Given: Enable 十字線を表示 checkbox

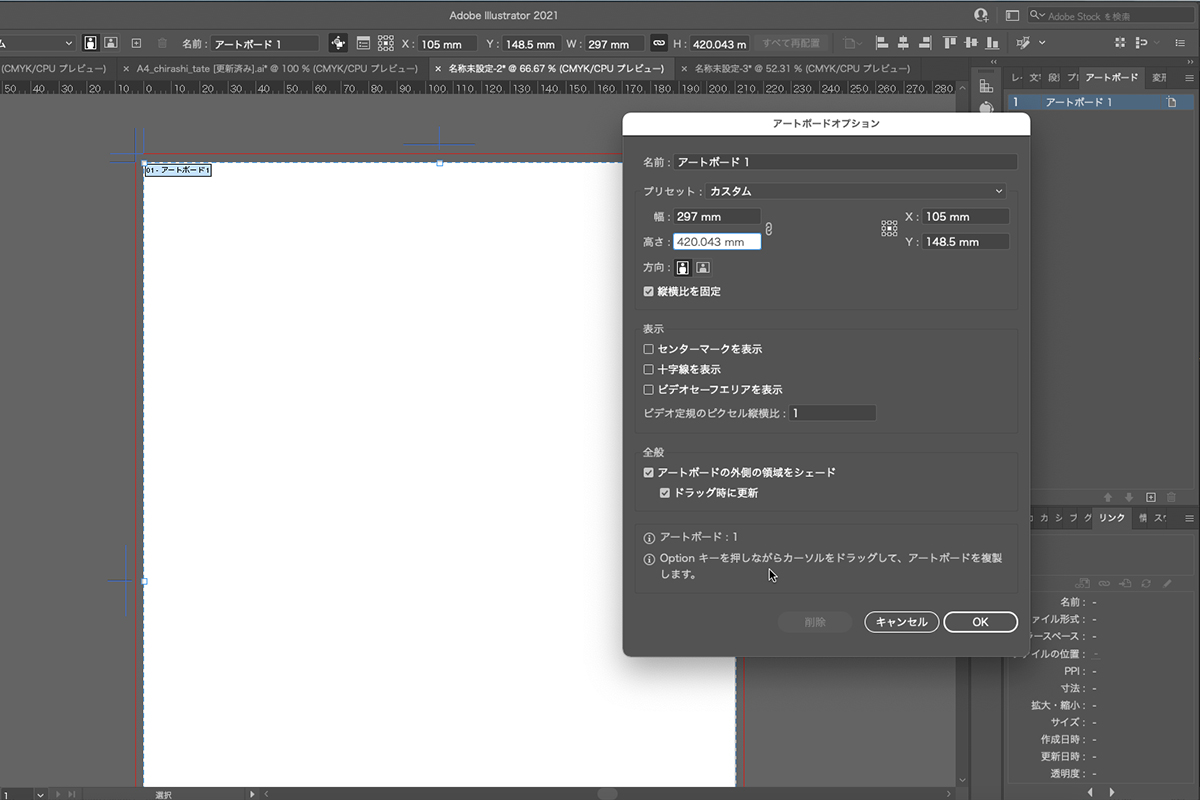Looking at the screenshot, I should (649, 369).
